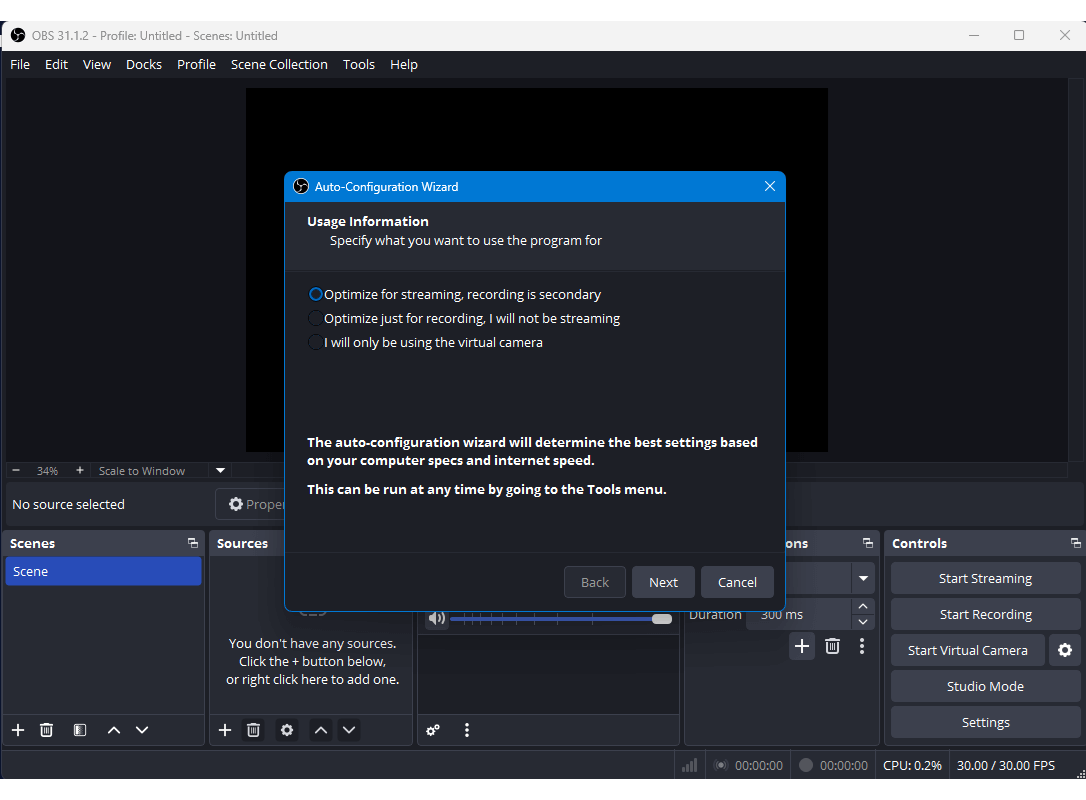This screenshot has height=800, width=1086.
Task: Pop out the Scene Transitions dock
Action: 867,543
